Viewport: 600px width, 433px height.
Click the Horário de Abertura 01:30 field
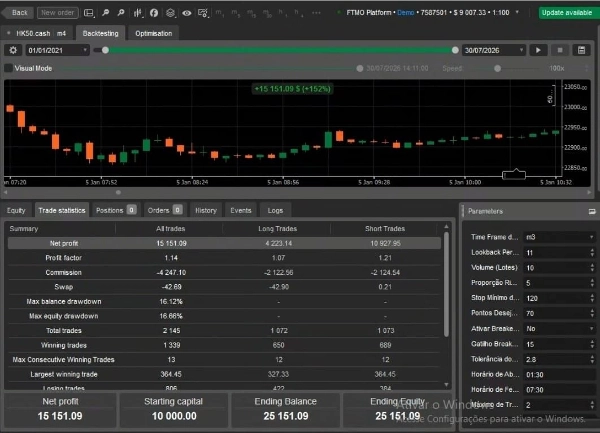559,374
